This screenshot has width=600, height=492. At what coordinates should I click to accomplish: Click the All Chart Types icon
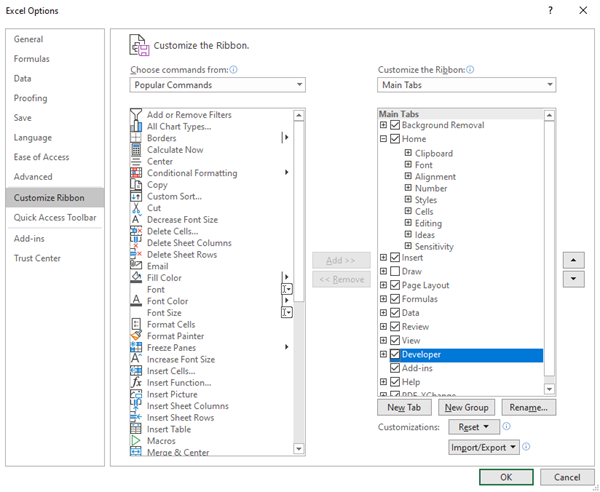[x=136, y=126]
